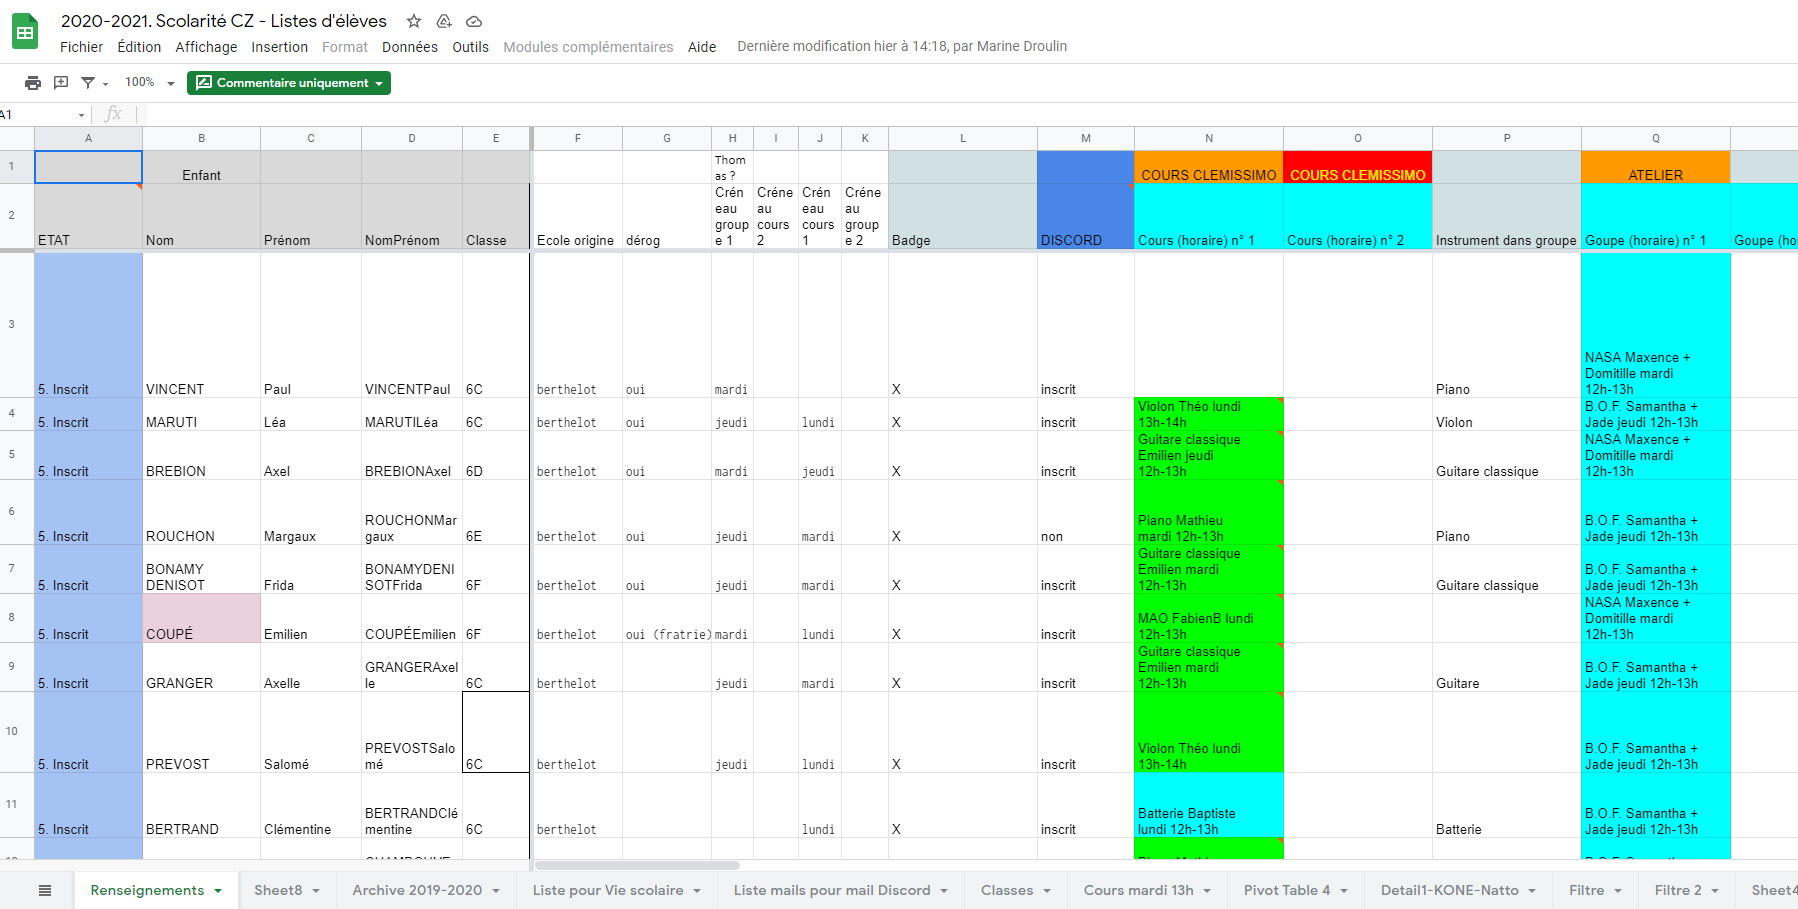1798x909 pixels.
Task: Print the spreadsheet using the printer icon
Action: 33,83
